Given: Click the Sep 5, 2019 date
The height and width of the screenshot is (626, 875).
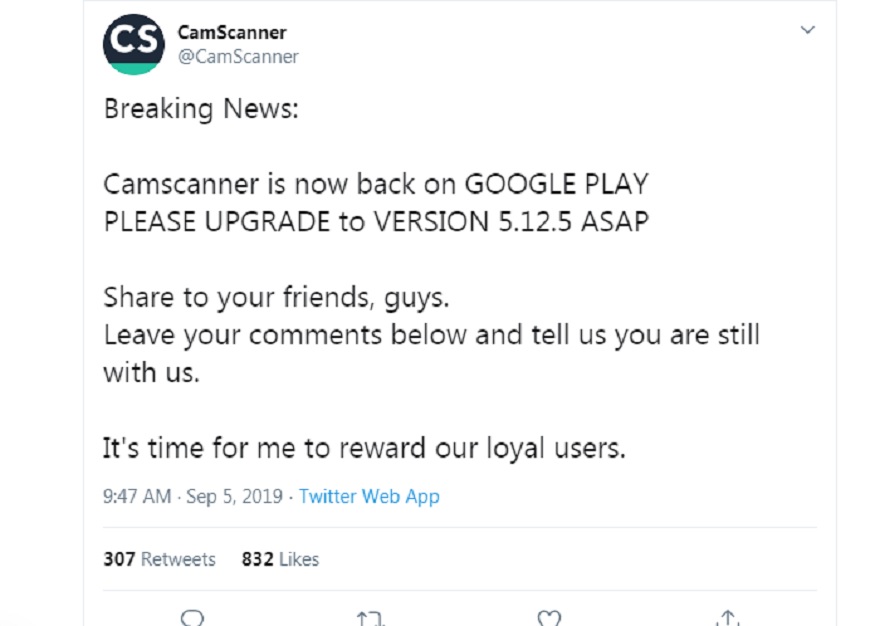Looking at the screenshot, I should point(234,496).
